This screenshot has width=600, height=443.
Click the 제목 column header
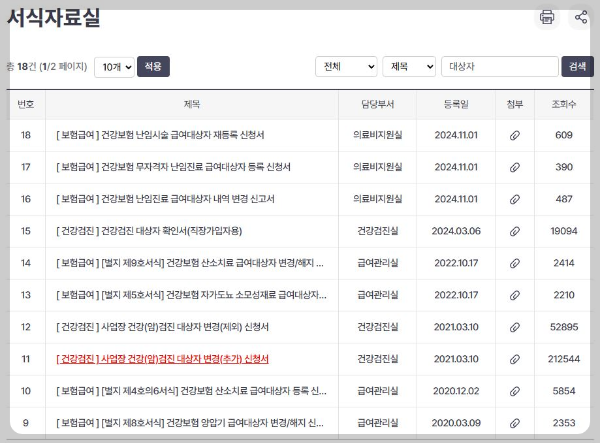pyautogui.click(x=192, y=104)
